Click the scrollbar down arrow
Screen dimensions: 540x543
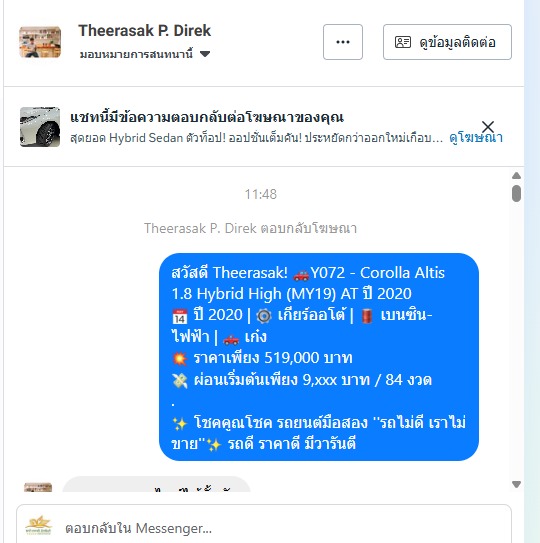[x=516, y=484]
